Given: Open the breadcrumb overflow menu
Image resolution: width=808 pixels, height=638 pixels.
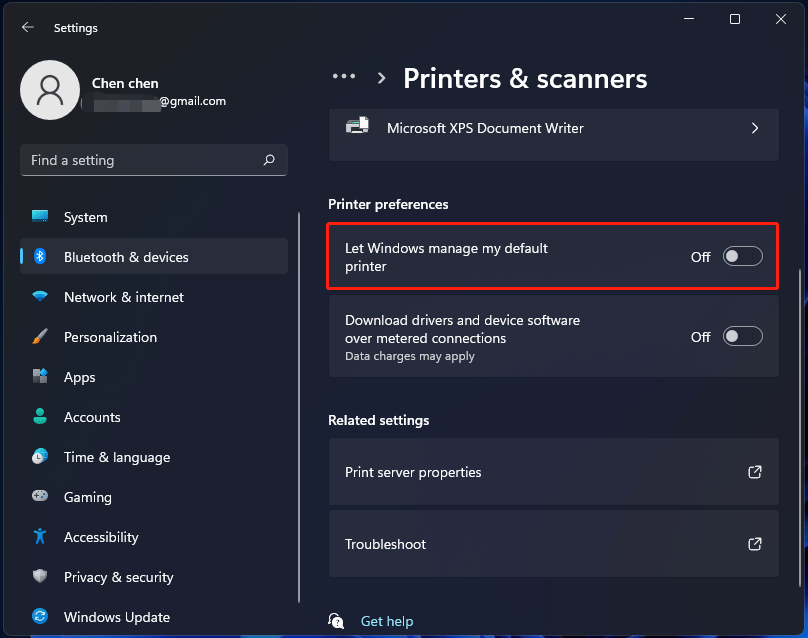Looking at the screenshot, I should 344,76.
